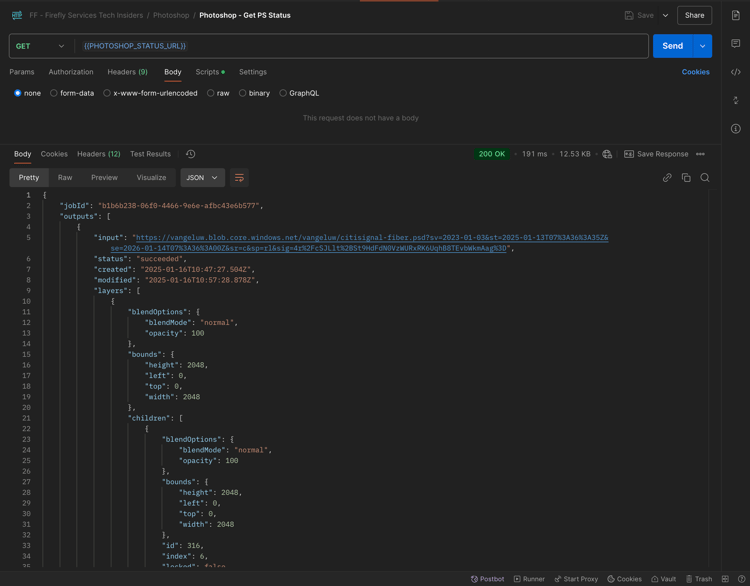Image resolution: width=750 pixels, height=586 pixels.
Task: Select the Raw view tab
Action: pos(65,177)
